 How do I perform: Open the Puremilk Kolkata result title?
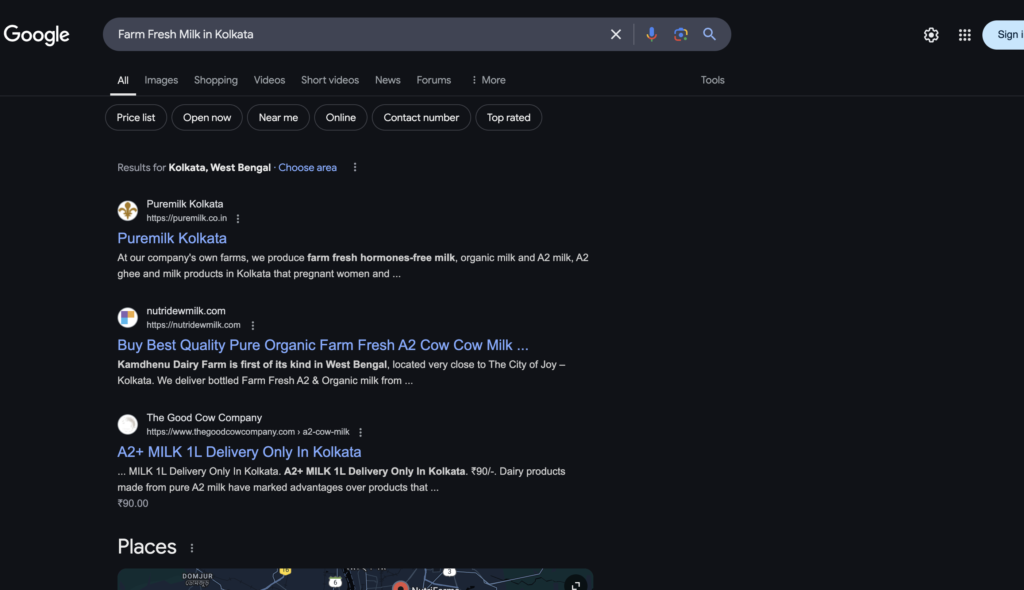[x=172, y=238]
